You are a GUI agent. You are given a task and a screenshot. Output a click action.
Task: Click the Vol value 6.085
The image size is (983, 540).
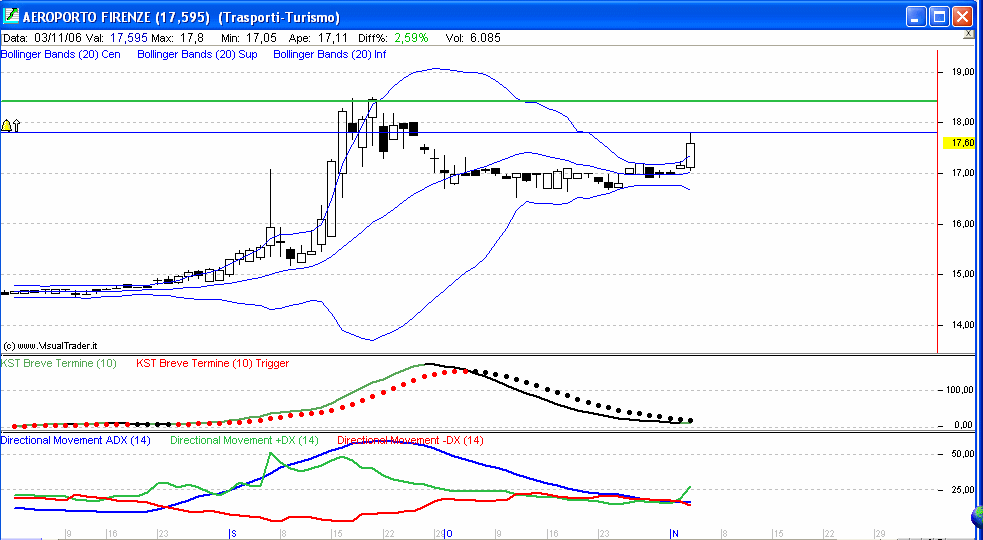click(x=485, y=38)
